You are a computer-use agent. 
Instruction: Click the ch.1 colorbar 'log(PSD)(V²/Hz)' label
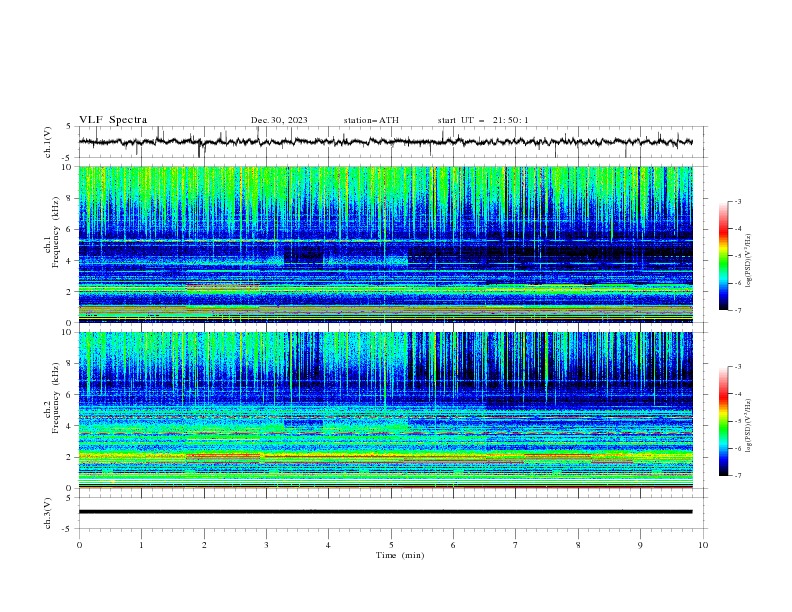[x=748, y=261]
